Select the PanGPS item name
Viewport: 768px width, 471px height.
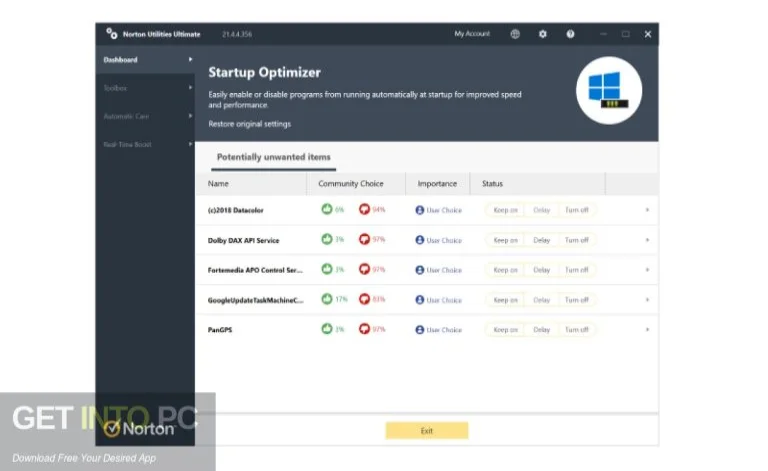[220, 330]
